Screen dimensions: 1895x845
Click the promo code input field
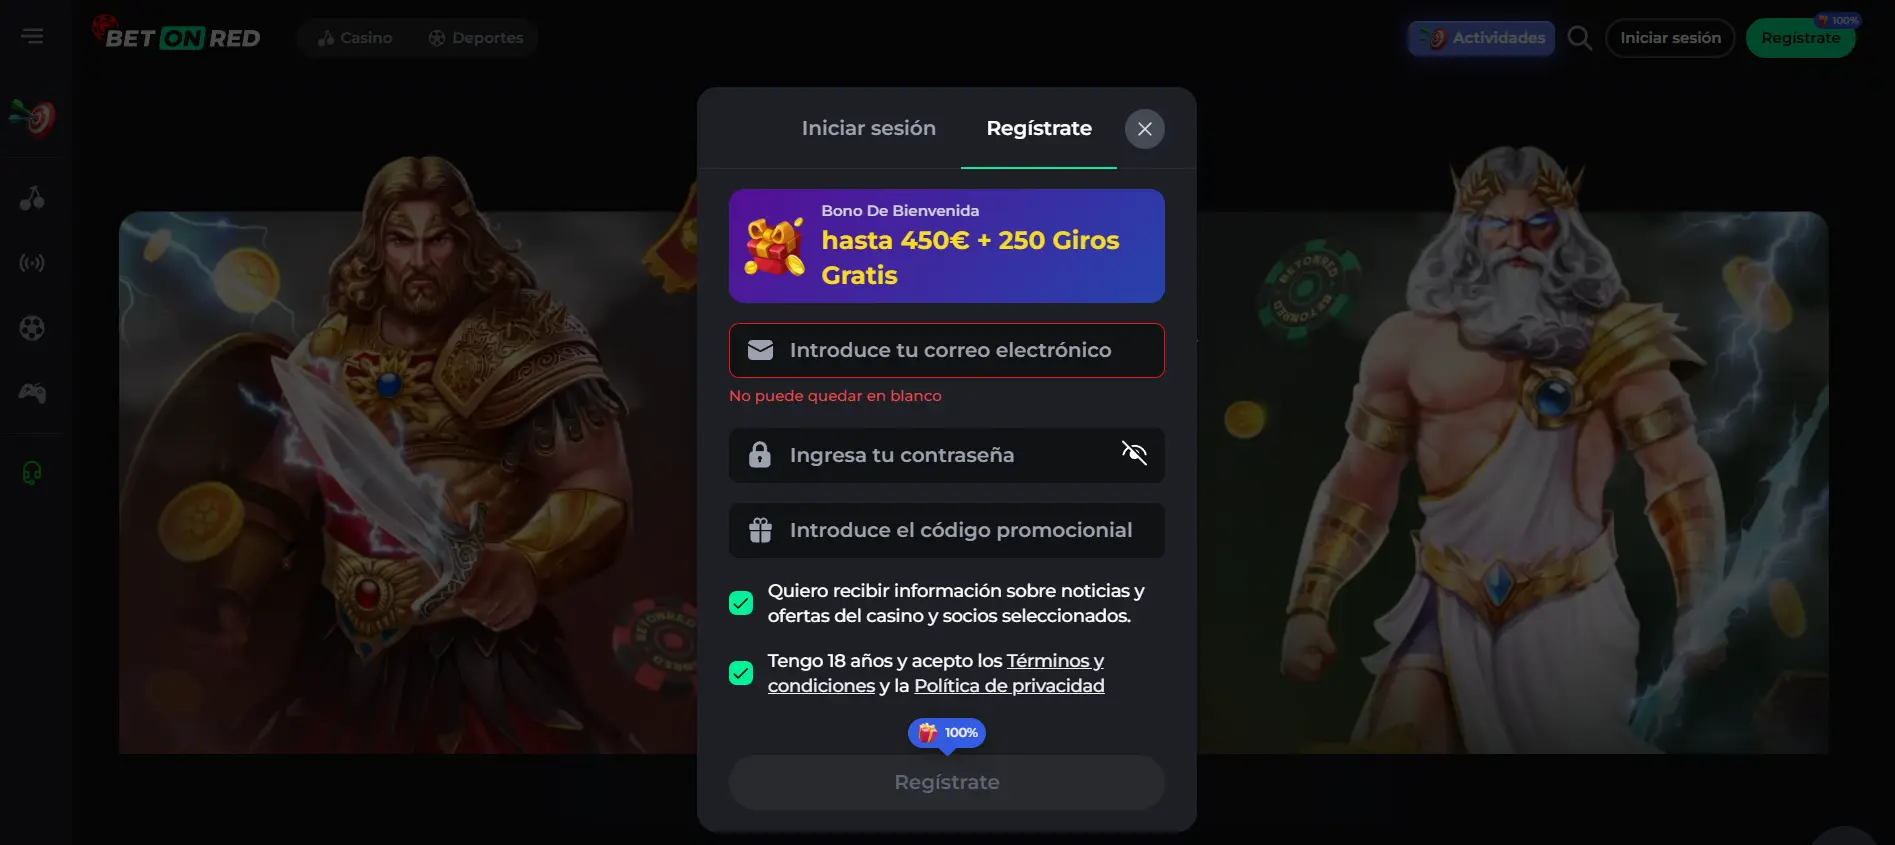(946, 530)
